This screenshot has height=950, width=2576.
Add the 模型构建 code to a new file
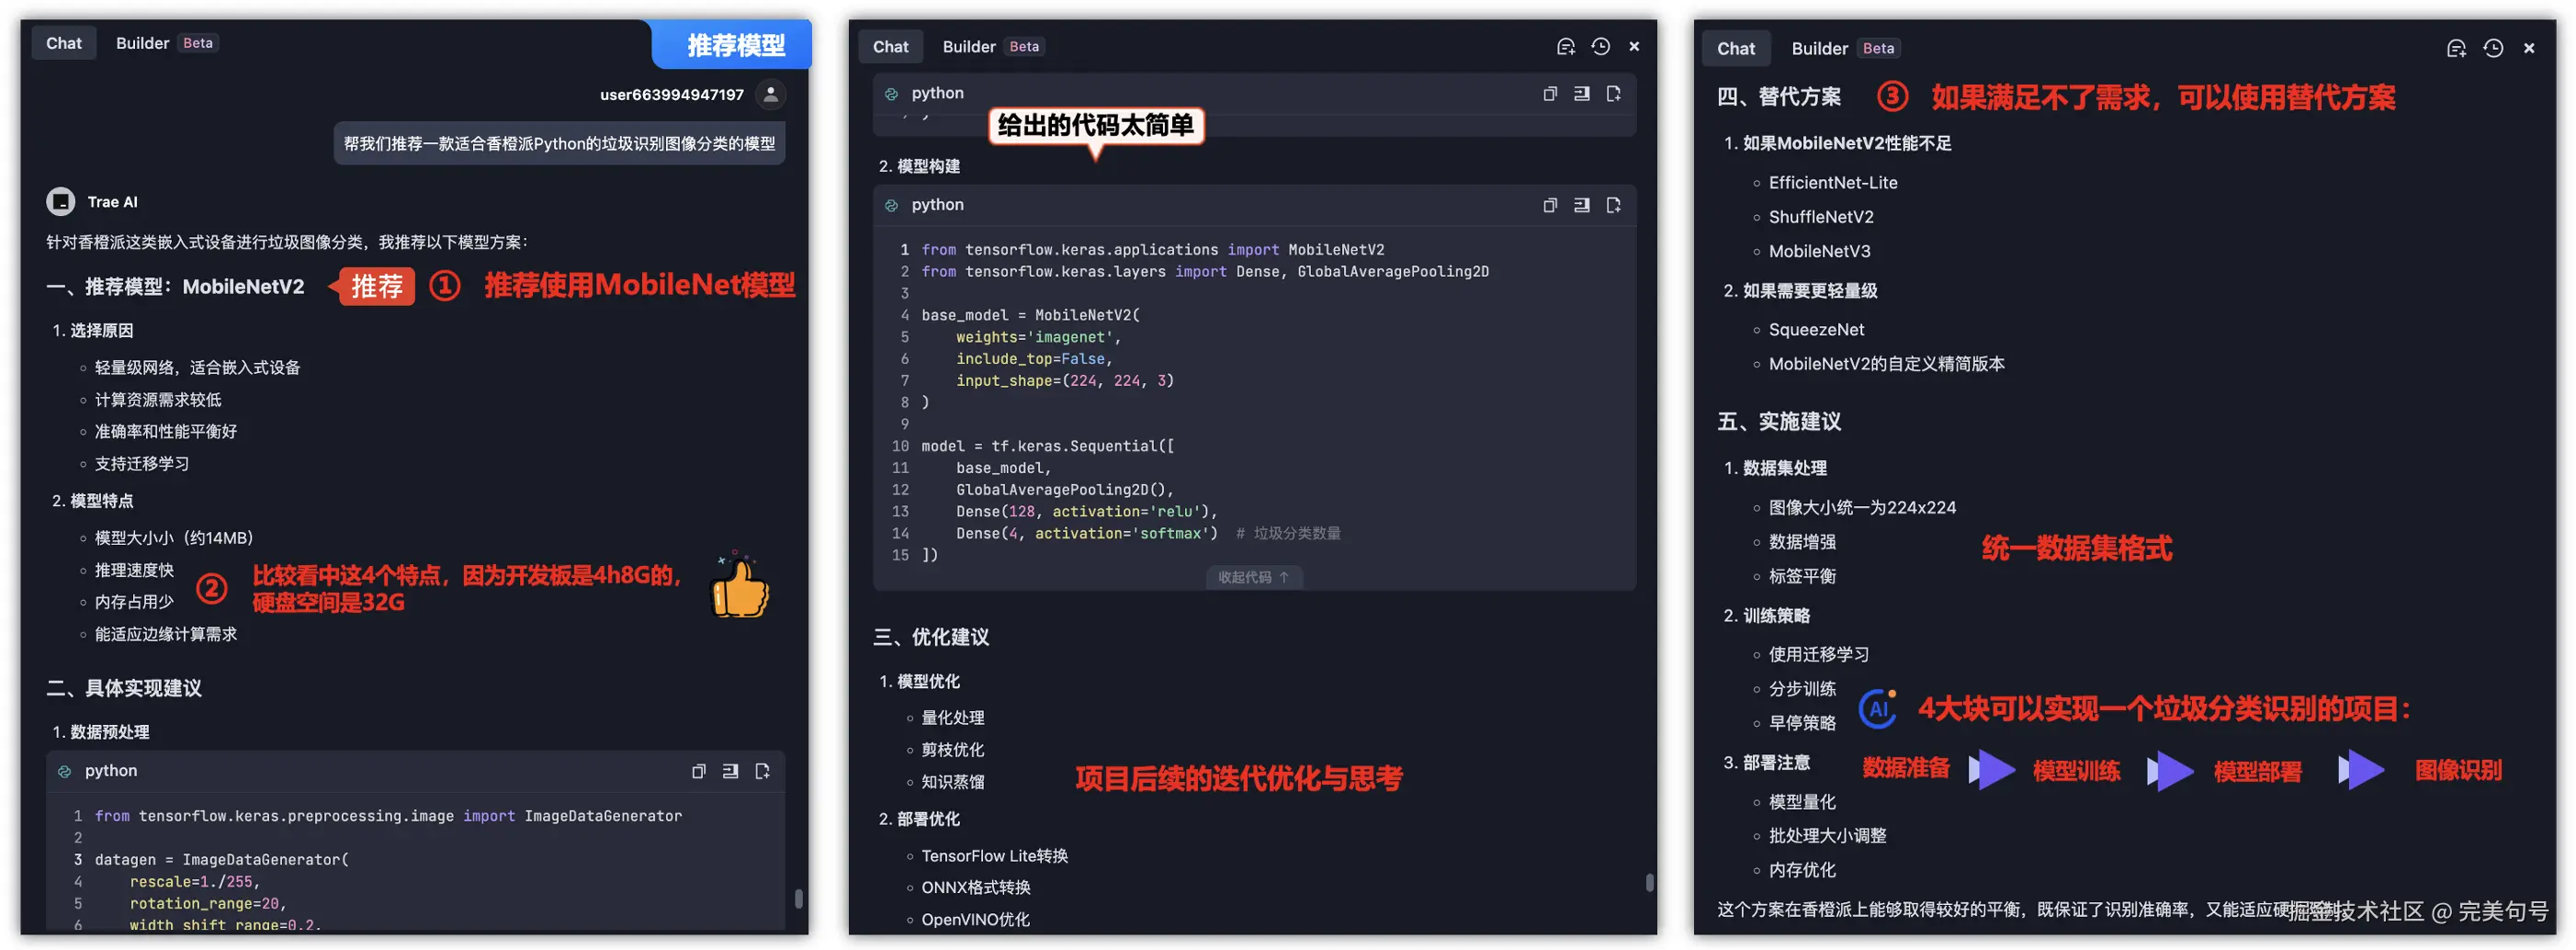point(1614,205)
